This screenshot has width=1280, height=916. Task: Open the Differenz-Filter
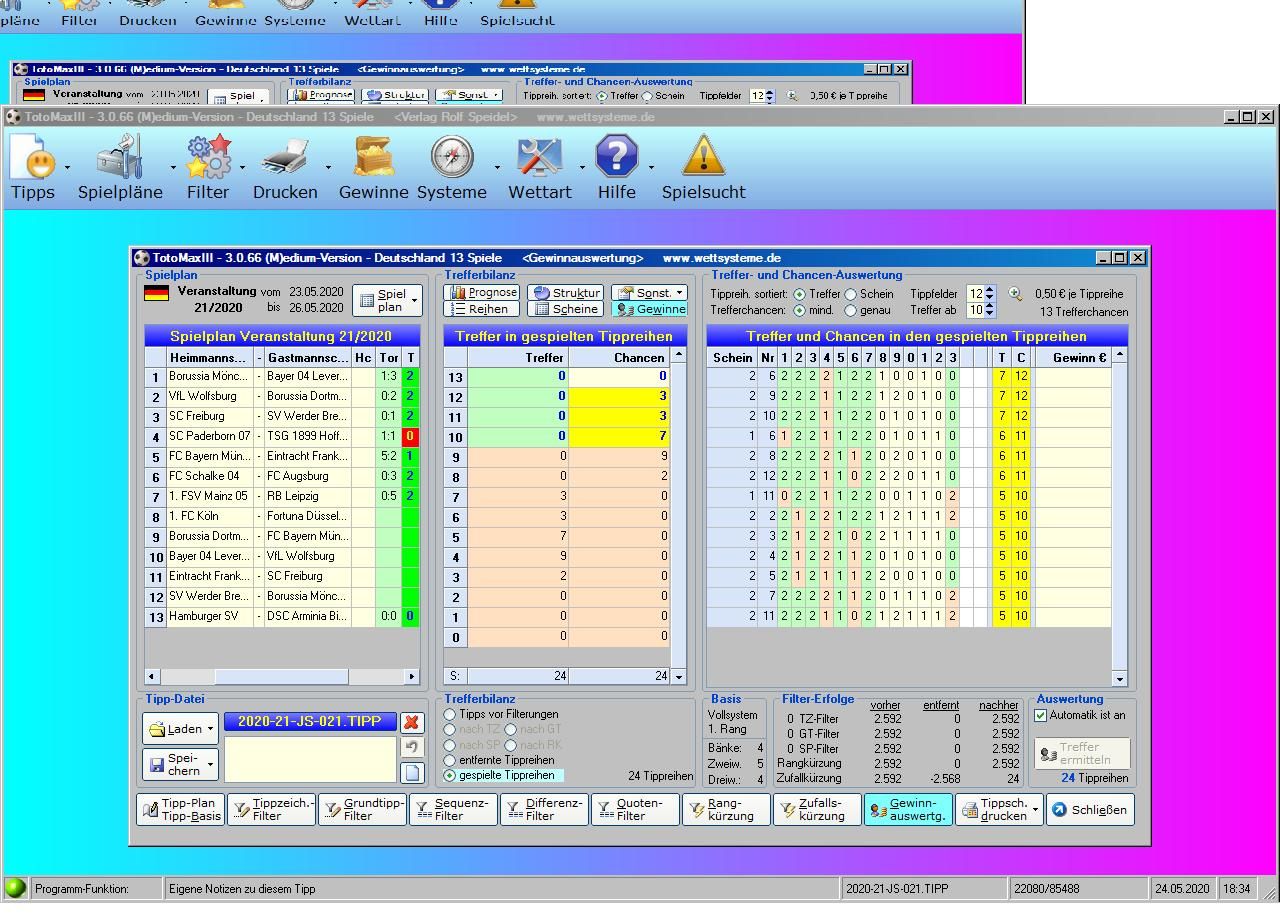pos(544,810)
